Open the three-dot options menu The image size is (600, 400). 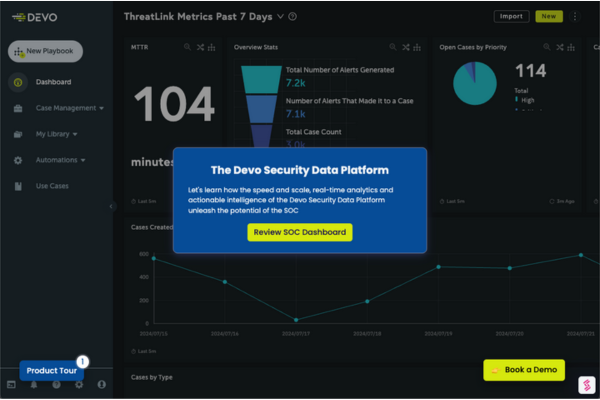click(x=575, y=17)
